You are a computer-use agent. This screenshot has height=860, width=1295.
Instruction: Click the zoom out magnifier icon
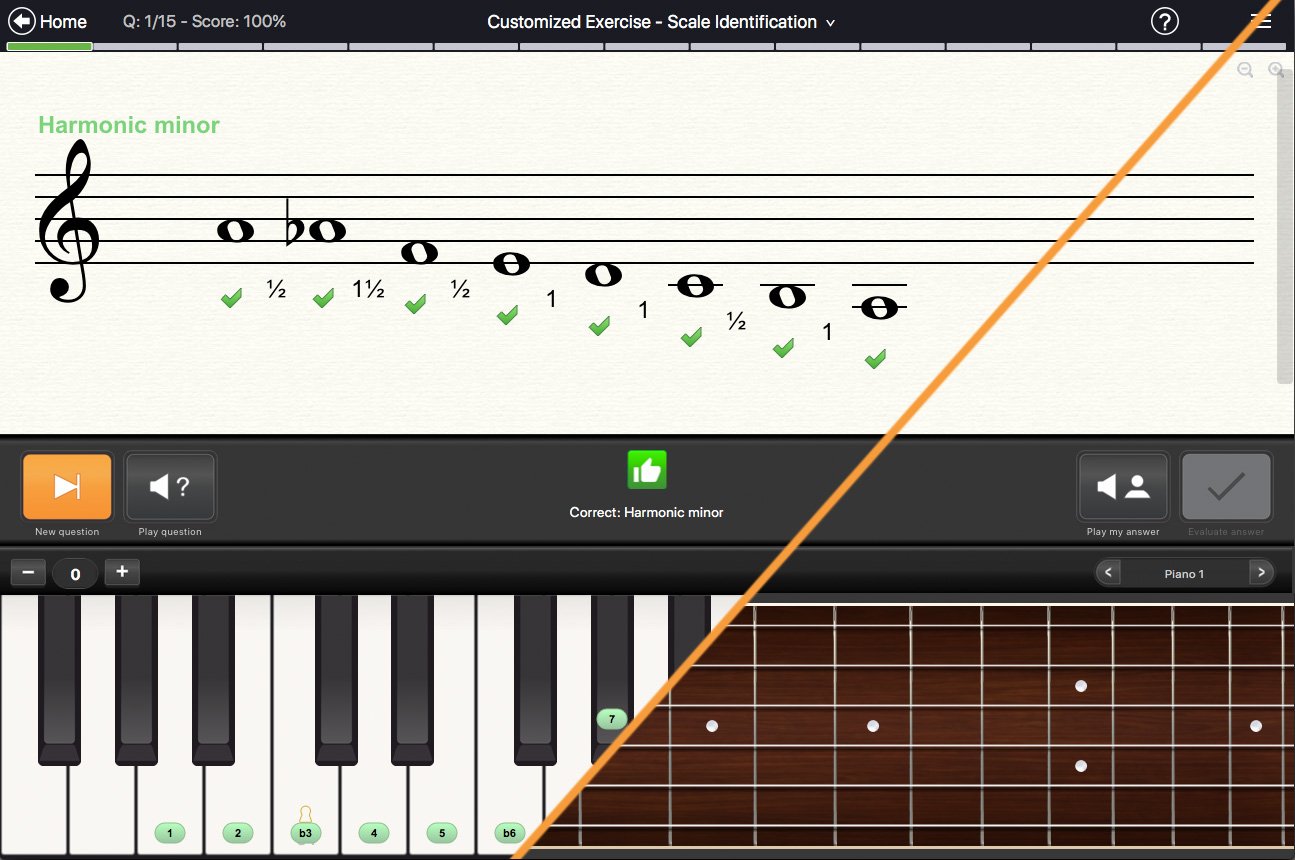(1245, 70)
